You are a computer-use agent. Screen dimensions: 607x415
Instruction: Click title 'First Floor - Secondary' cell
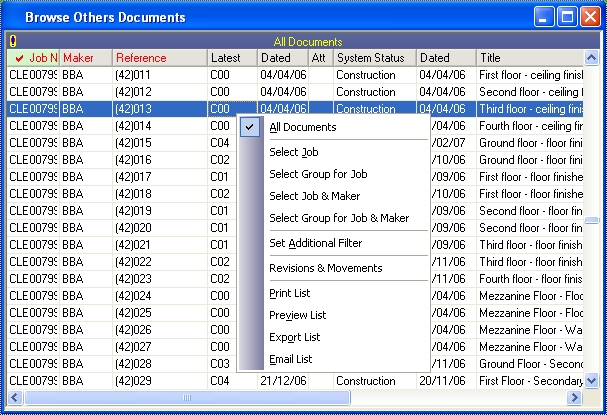pos(531,381)
